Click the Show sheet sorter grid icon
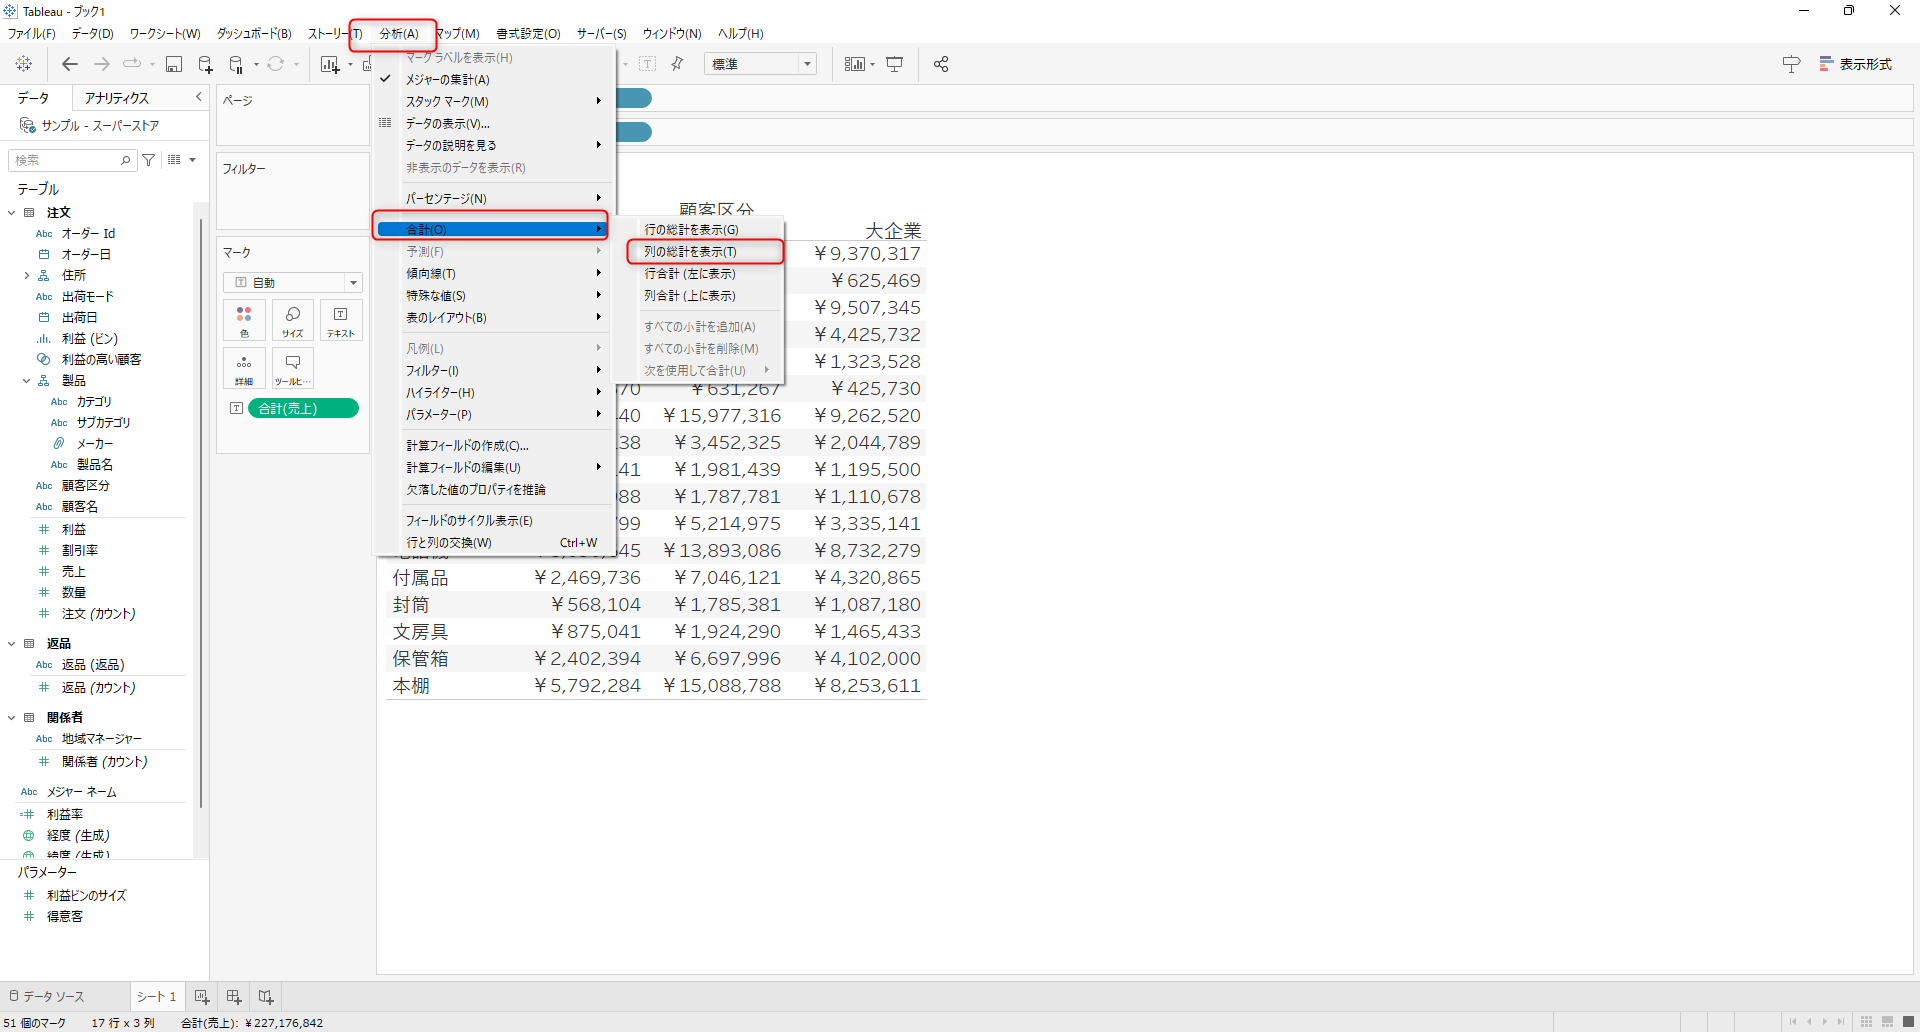 coord(1866,1022)
